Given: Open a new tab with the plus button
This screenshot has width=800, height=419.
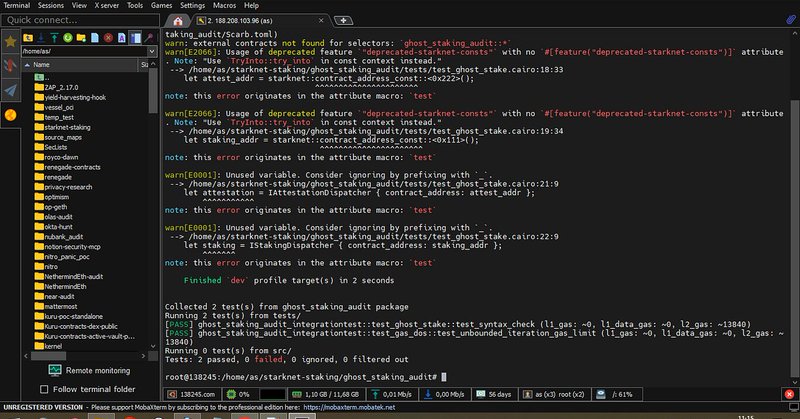Looking at the screenshot, I should [344, 20].
